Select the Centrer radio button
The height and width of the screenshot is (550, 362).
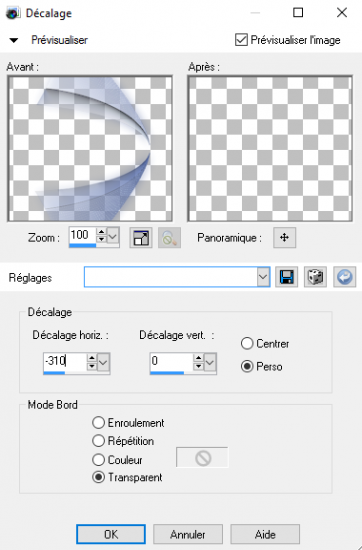point(247,343)
